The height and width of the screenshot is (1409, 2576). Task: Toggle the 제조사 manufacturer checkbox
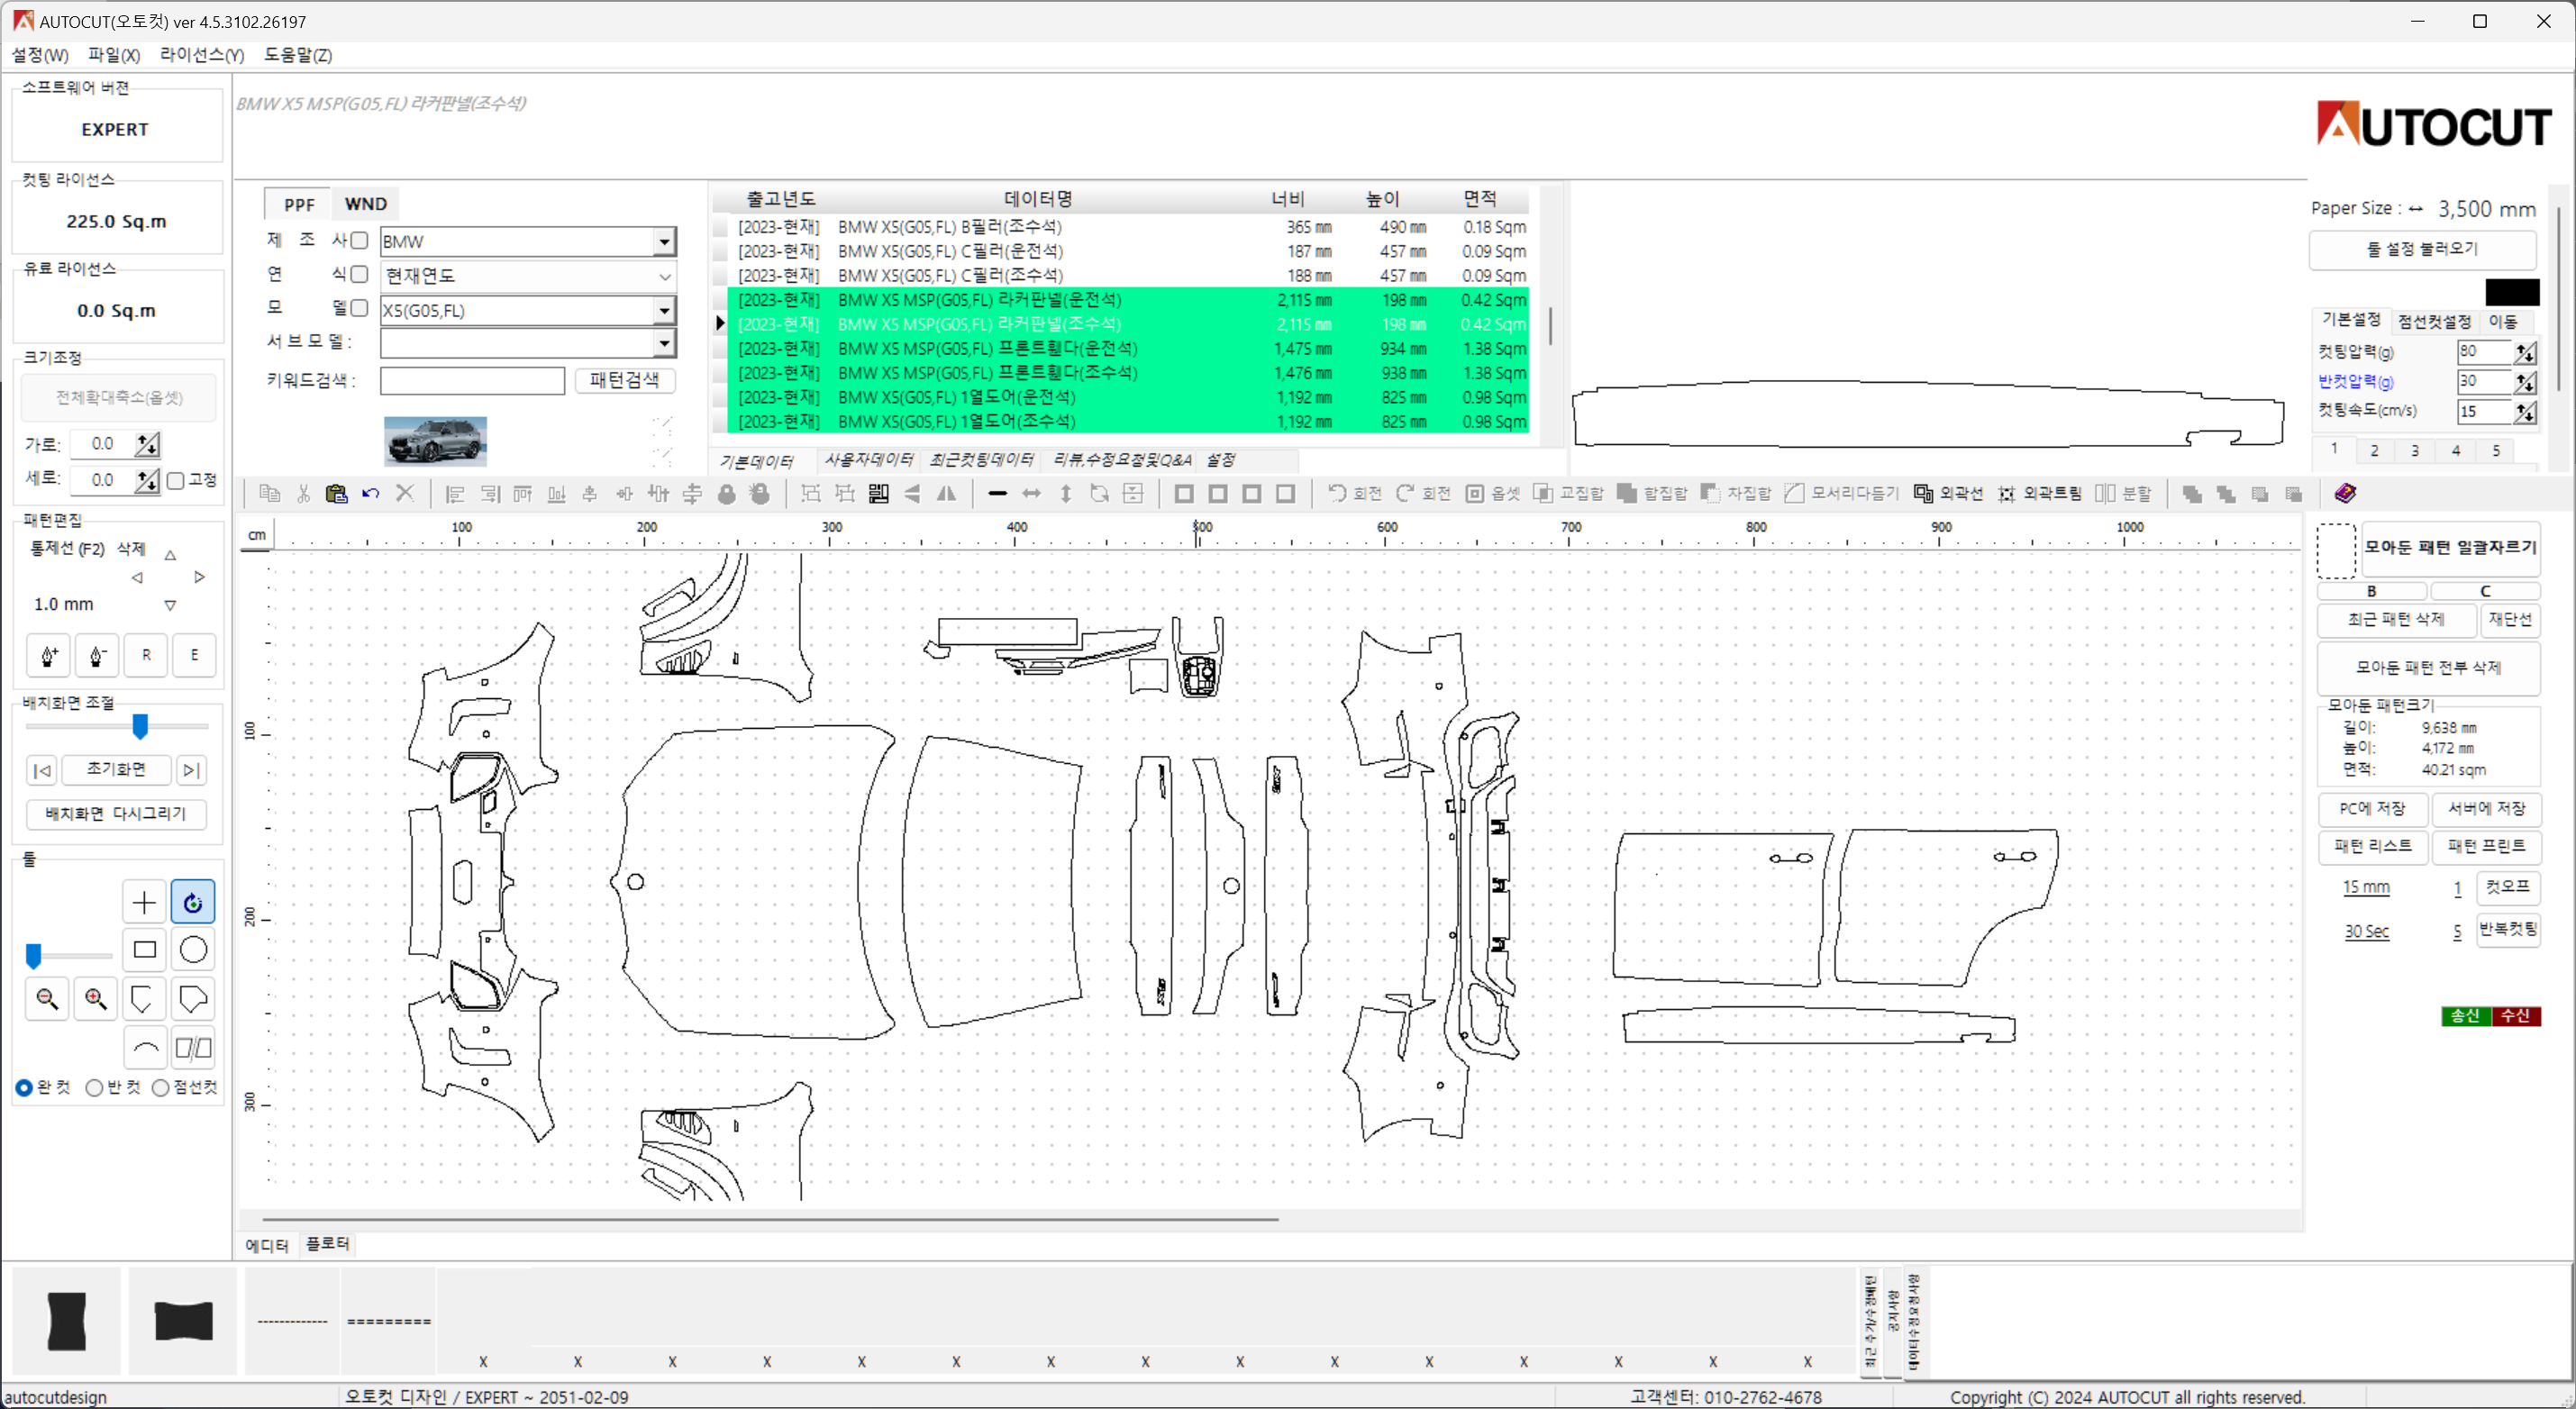point(360,240)
